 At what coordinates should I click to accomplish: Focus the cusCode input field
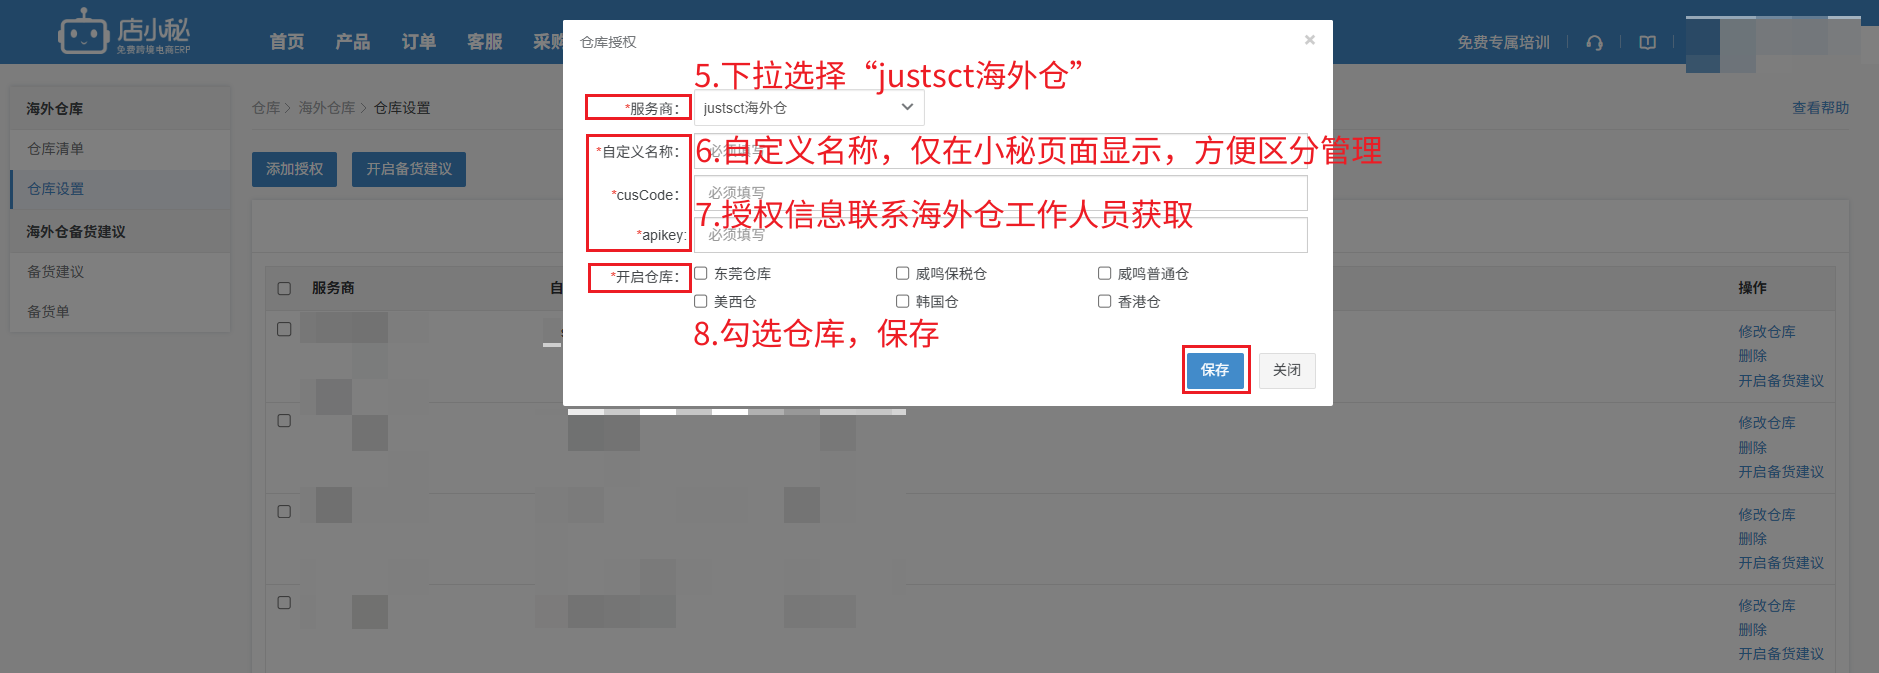tap(1001, 193)
